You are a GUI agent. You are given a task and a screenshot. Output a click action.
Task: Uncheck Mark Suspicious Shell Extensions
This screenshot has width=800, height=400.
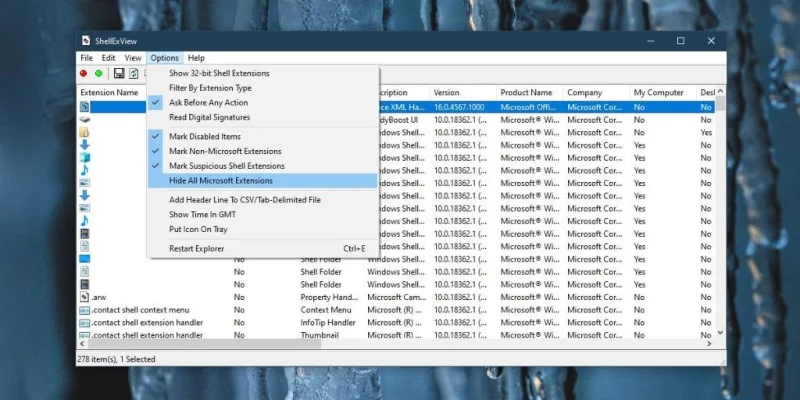tap(227, 166)
